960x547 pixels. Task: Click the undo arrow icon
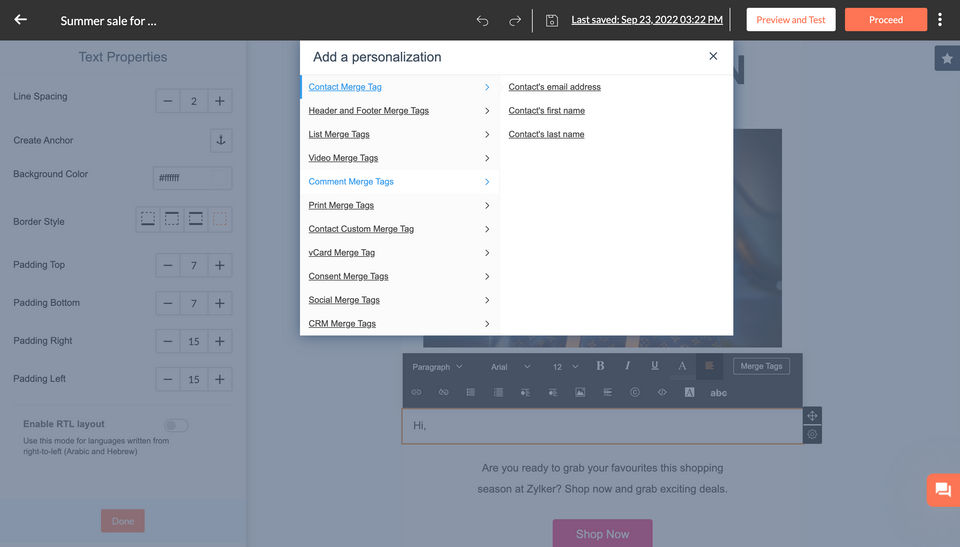pyautogui.click(x=483, y=20)
